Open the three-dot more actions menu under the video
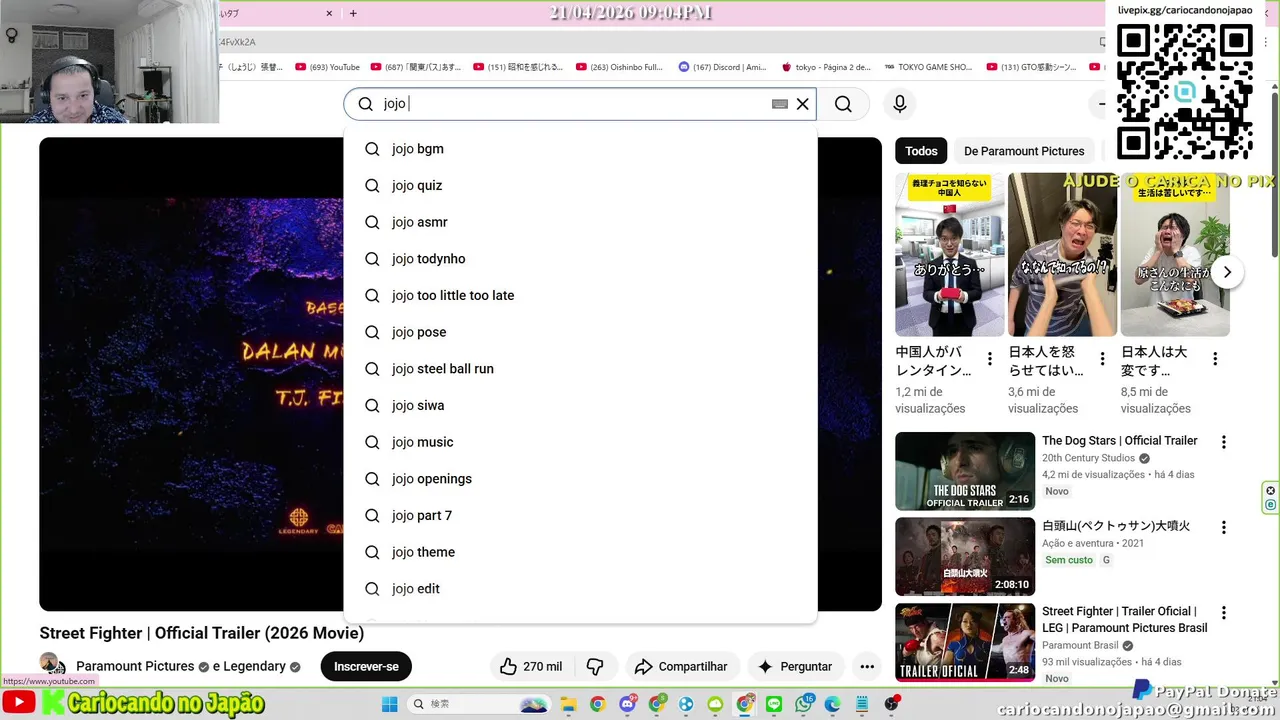1280x720 pixels. 867,667
